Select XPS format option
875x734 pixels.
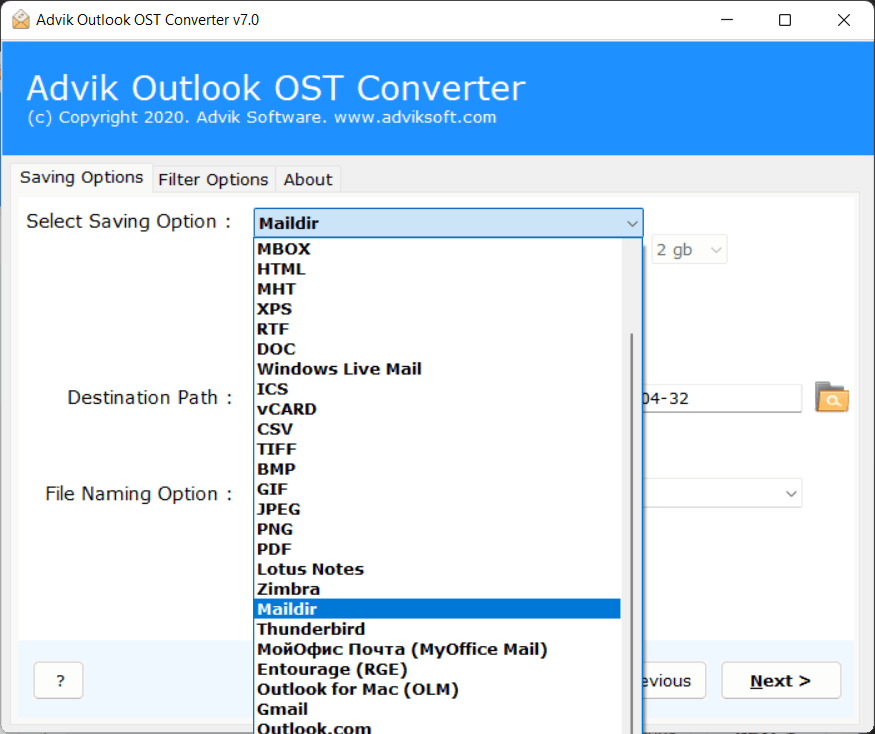click(437, 309)
